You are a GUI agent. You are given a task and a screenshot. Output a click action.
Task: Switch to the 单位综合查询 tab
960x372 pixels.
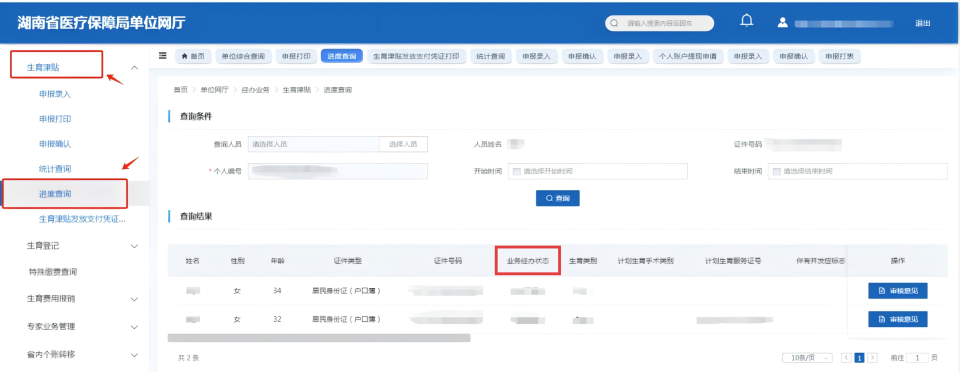point(243,56)
